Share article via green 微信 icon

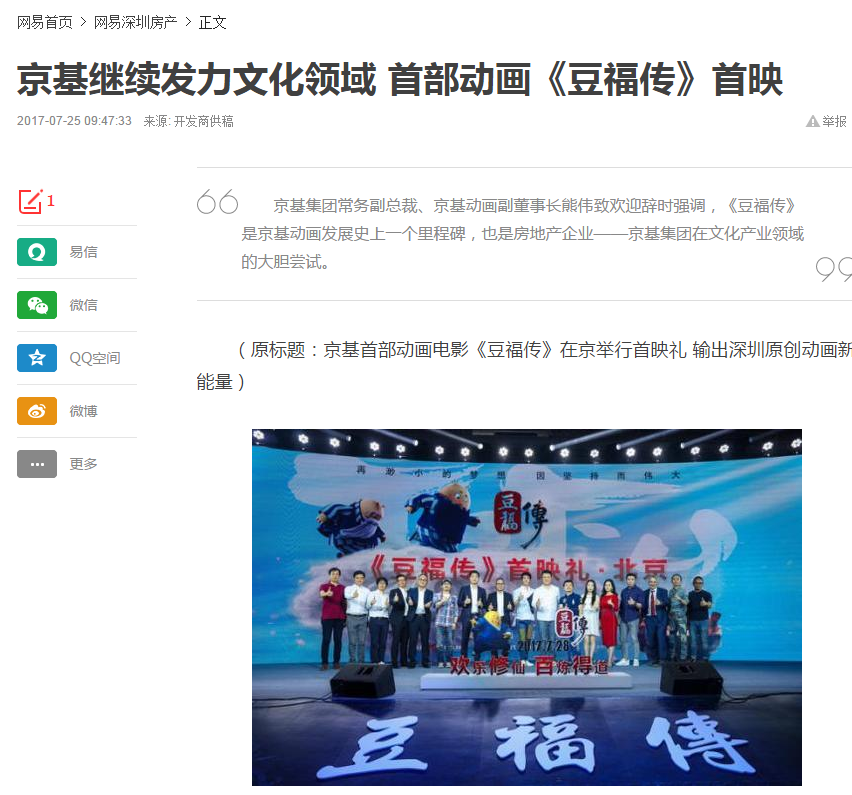click(37, 305)
